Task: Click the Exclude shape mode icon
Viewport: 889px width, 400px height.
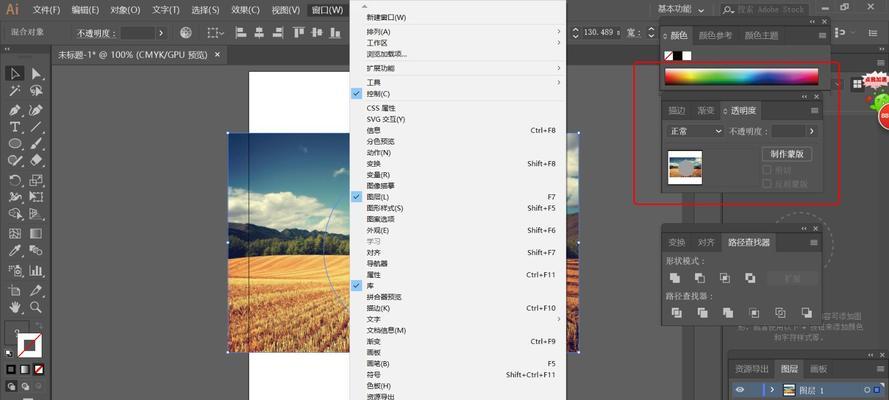Action: (x=750, y=278)
